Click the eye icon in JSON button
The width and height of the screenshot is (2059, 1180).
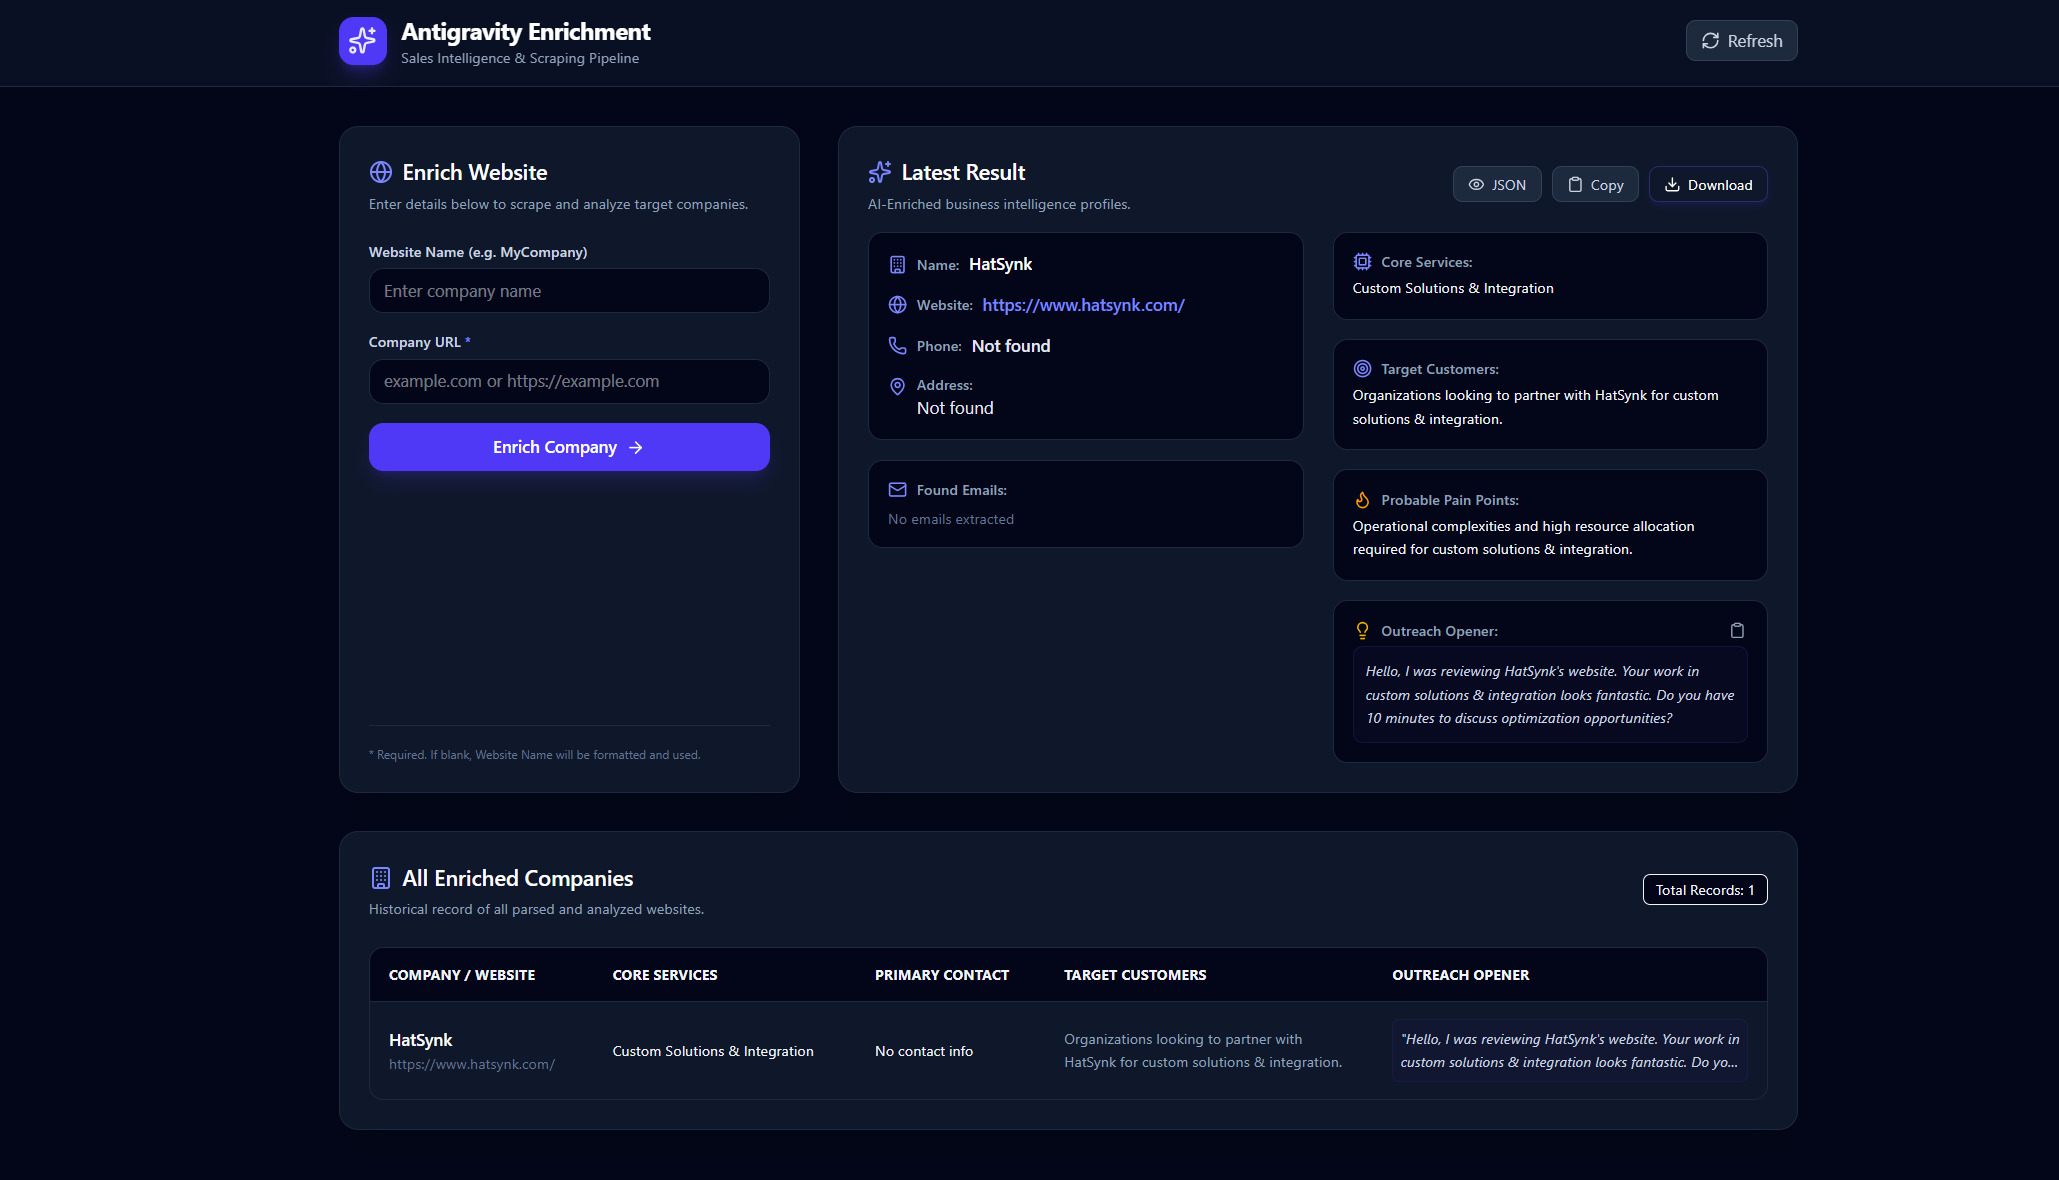click(x=1476, y=185)
